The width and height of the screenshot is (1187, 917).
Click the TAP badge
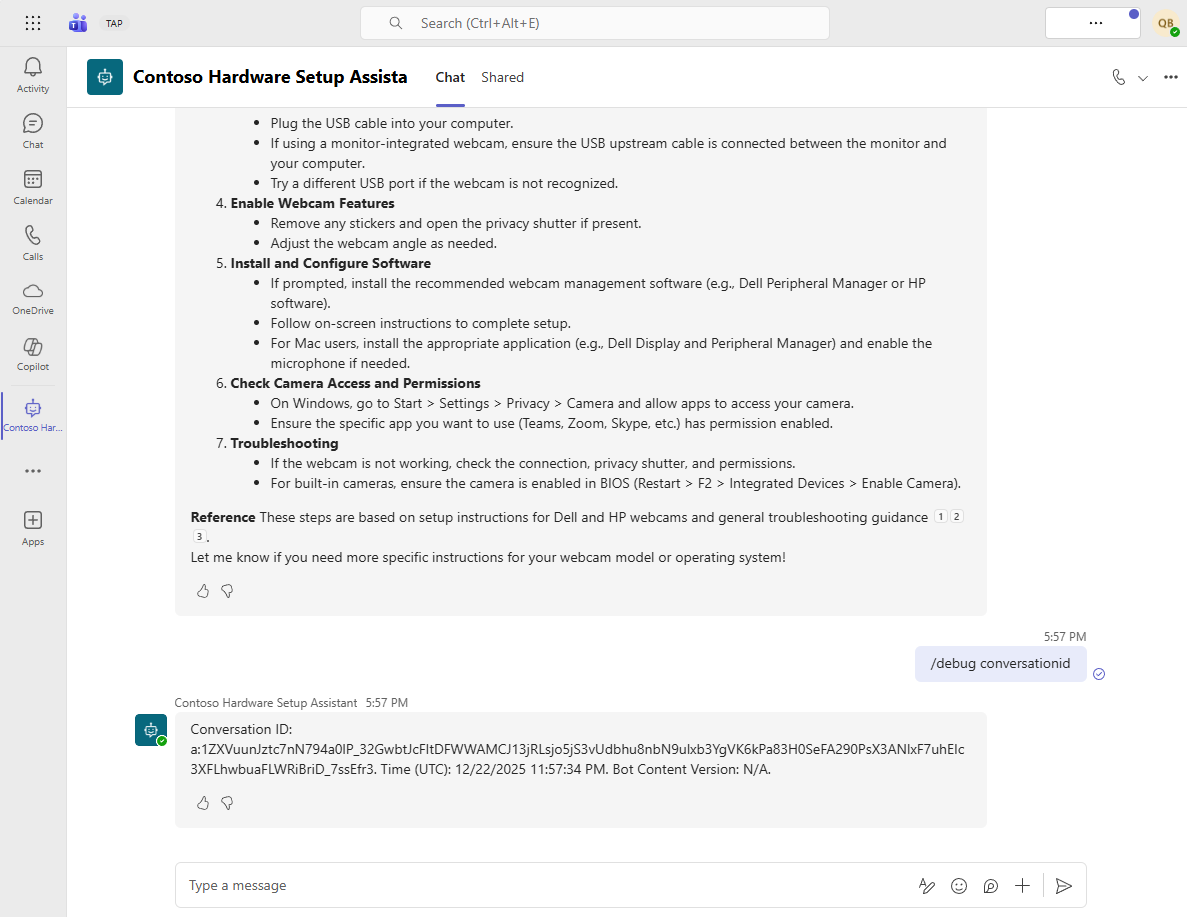point(114,23)
